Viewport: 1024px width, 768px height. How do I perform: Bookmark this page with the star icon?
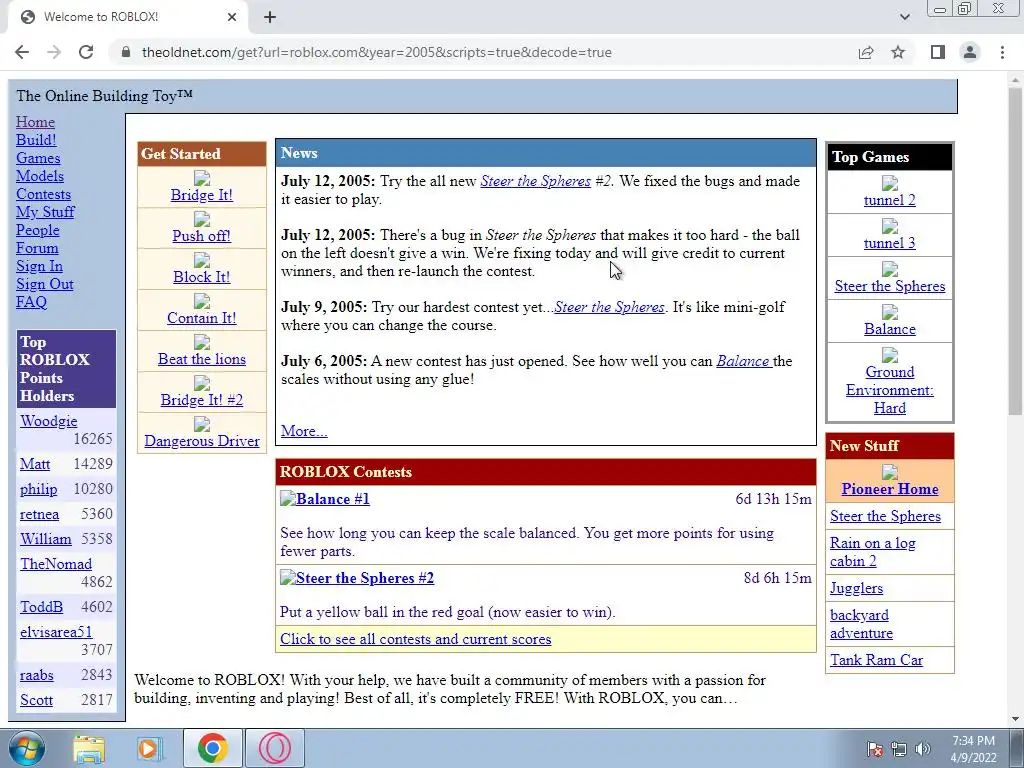pyautogui.click(x=898, y=52)
